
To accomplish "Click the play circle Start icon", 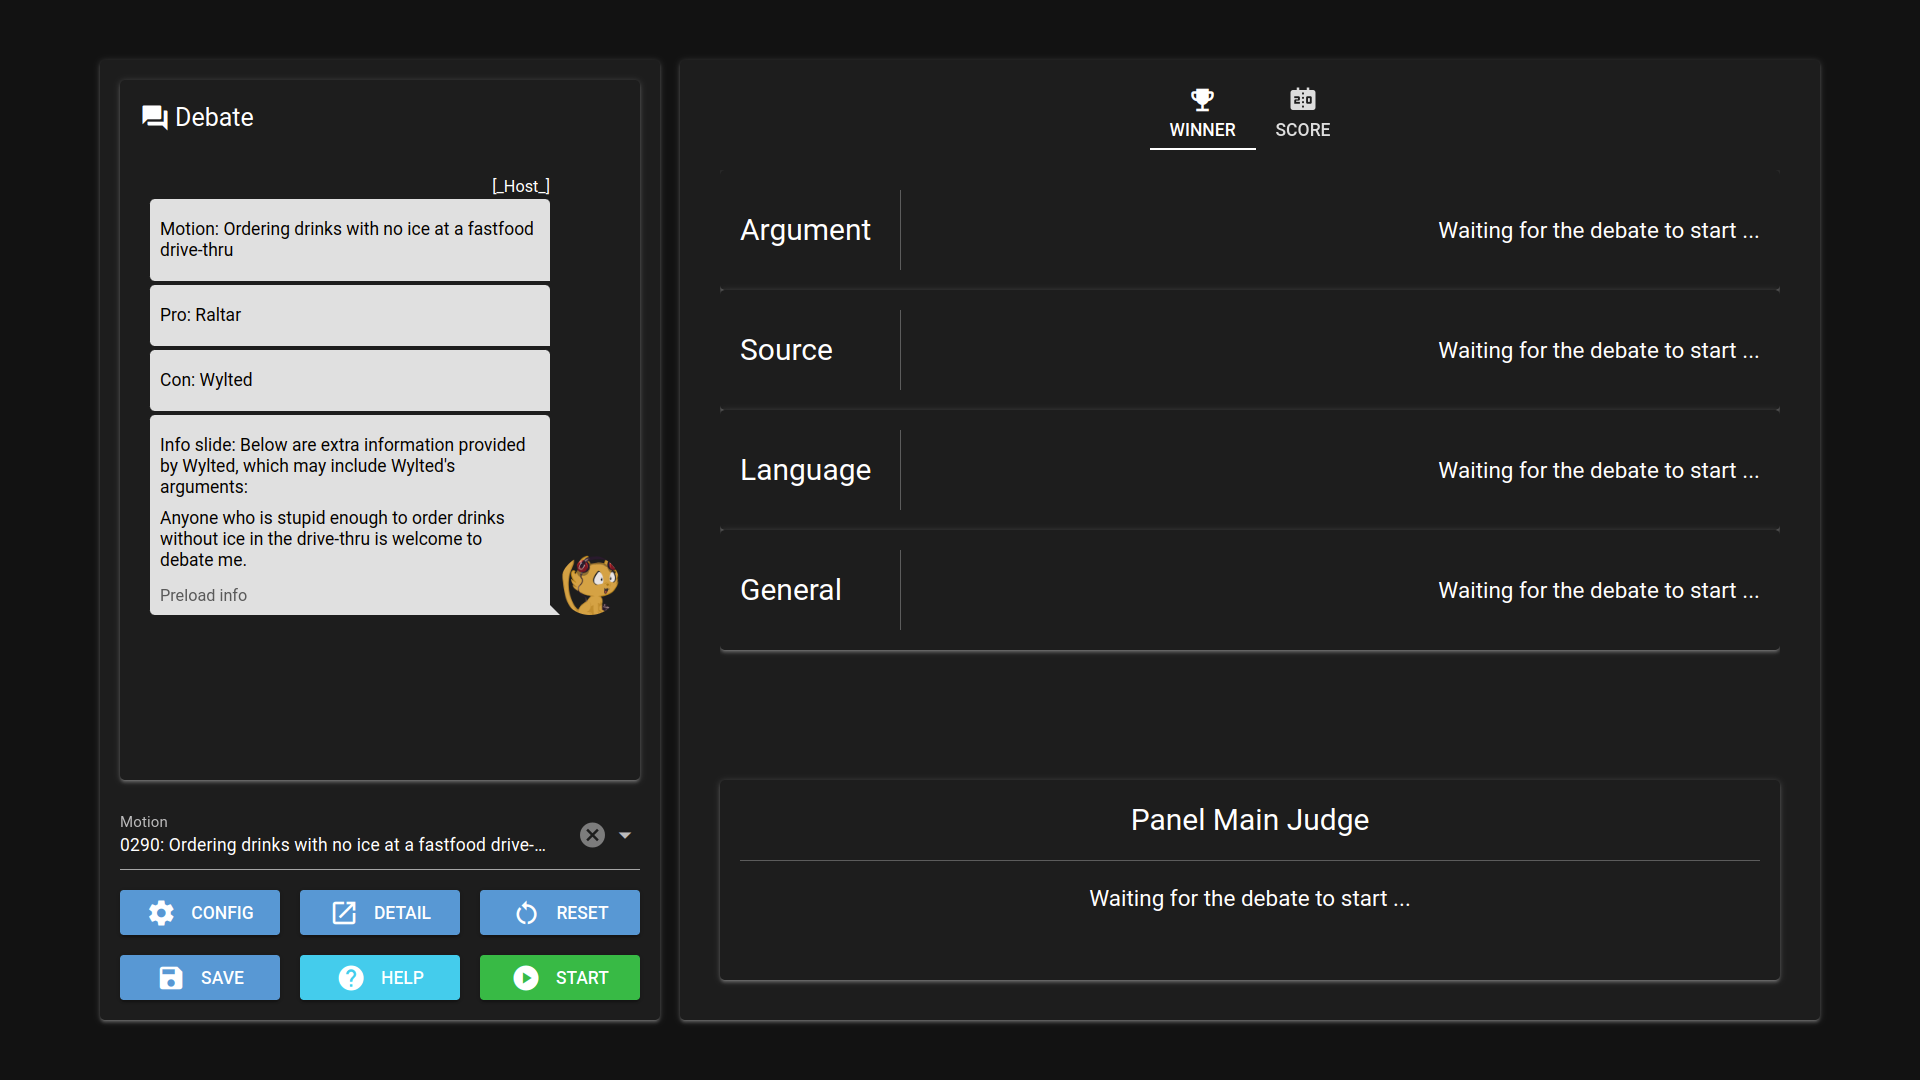I will tap(526, 978).
